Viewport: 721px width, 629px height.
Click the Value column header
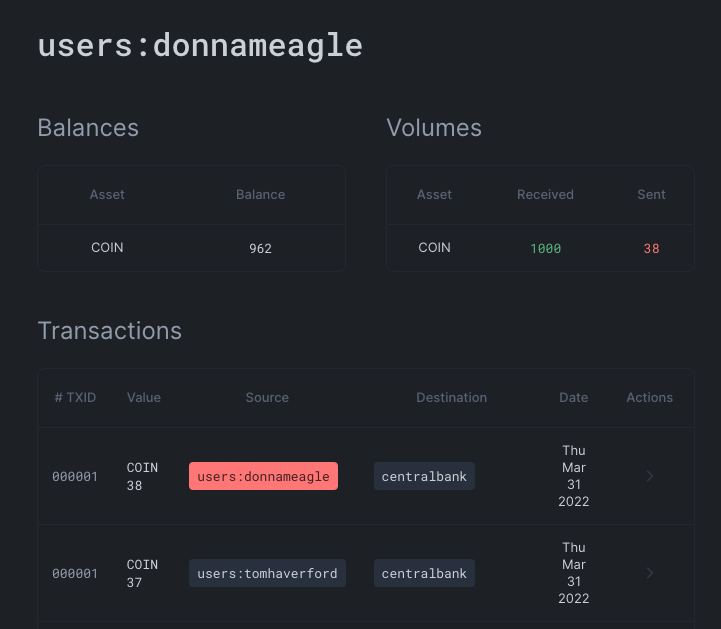click(144, 398)
